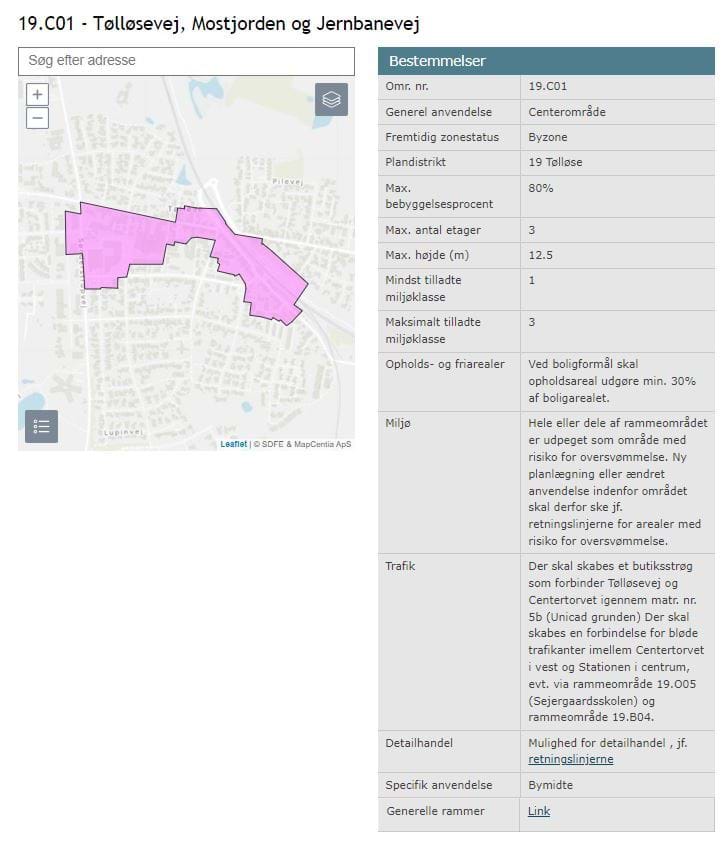This screenshot has height=843, width=727.
Task: Select the 'Centerområde' value cell
Action: pyautogui.click(x=566, y=112)
